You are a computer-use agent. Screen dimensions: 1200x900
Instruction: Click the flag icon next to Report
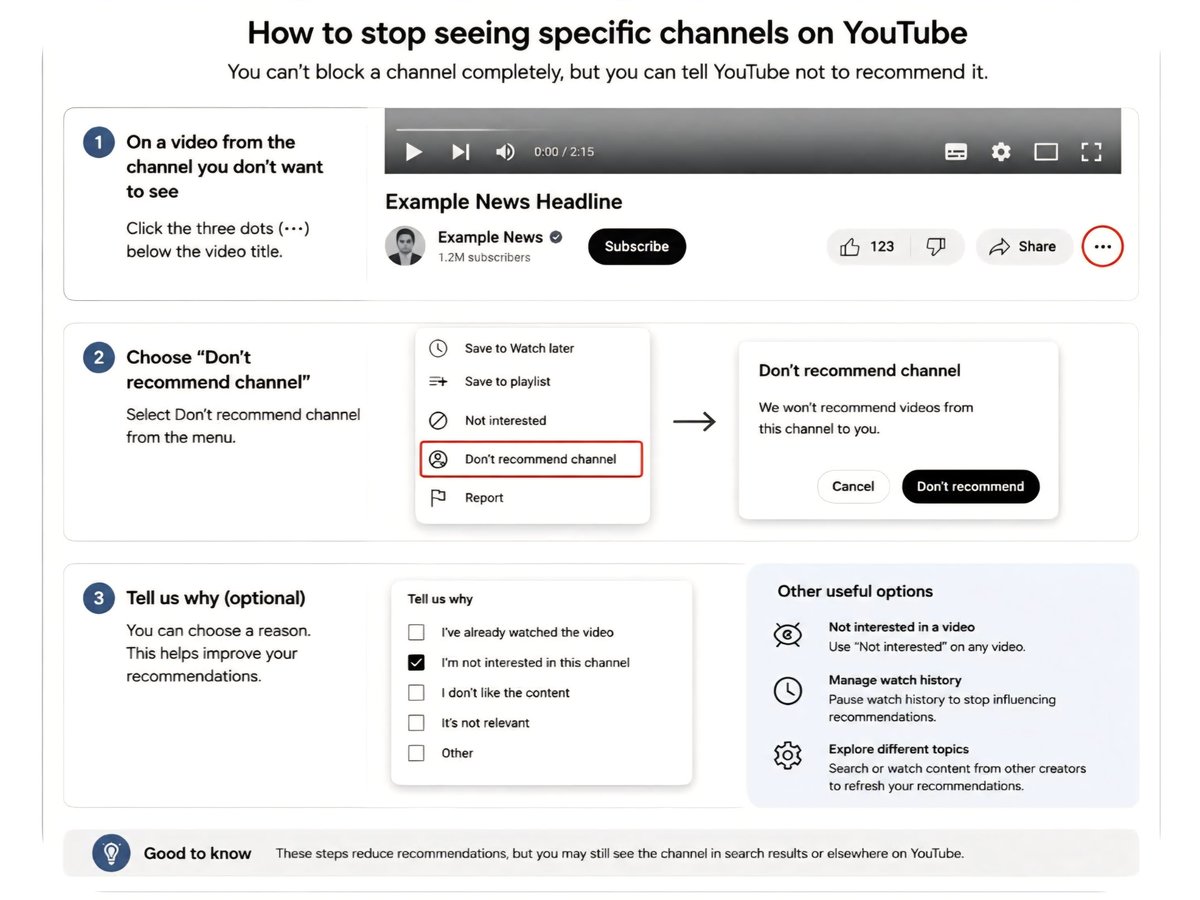tap(438, 497)
